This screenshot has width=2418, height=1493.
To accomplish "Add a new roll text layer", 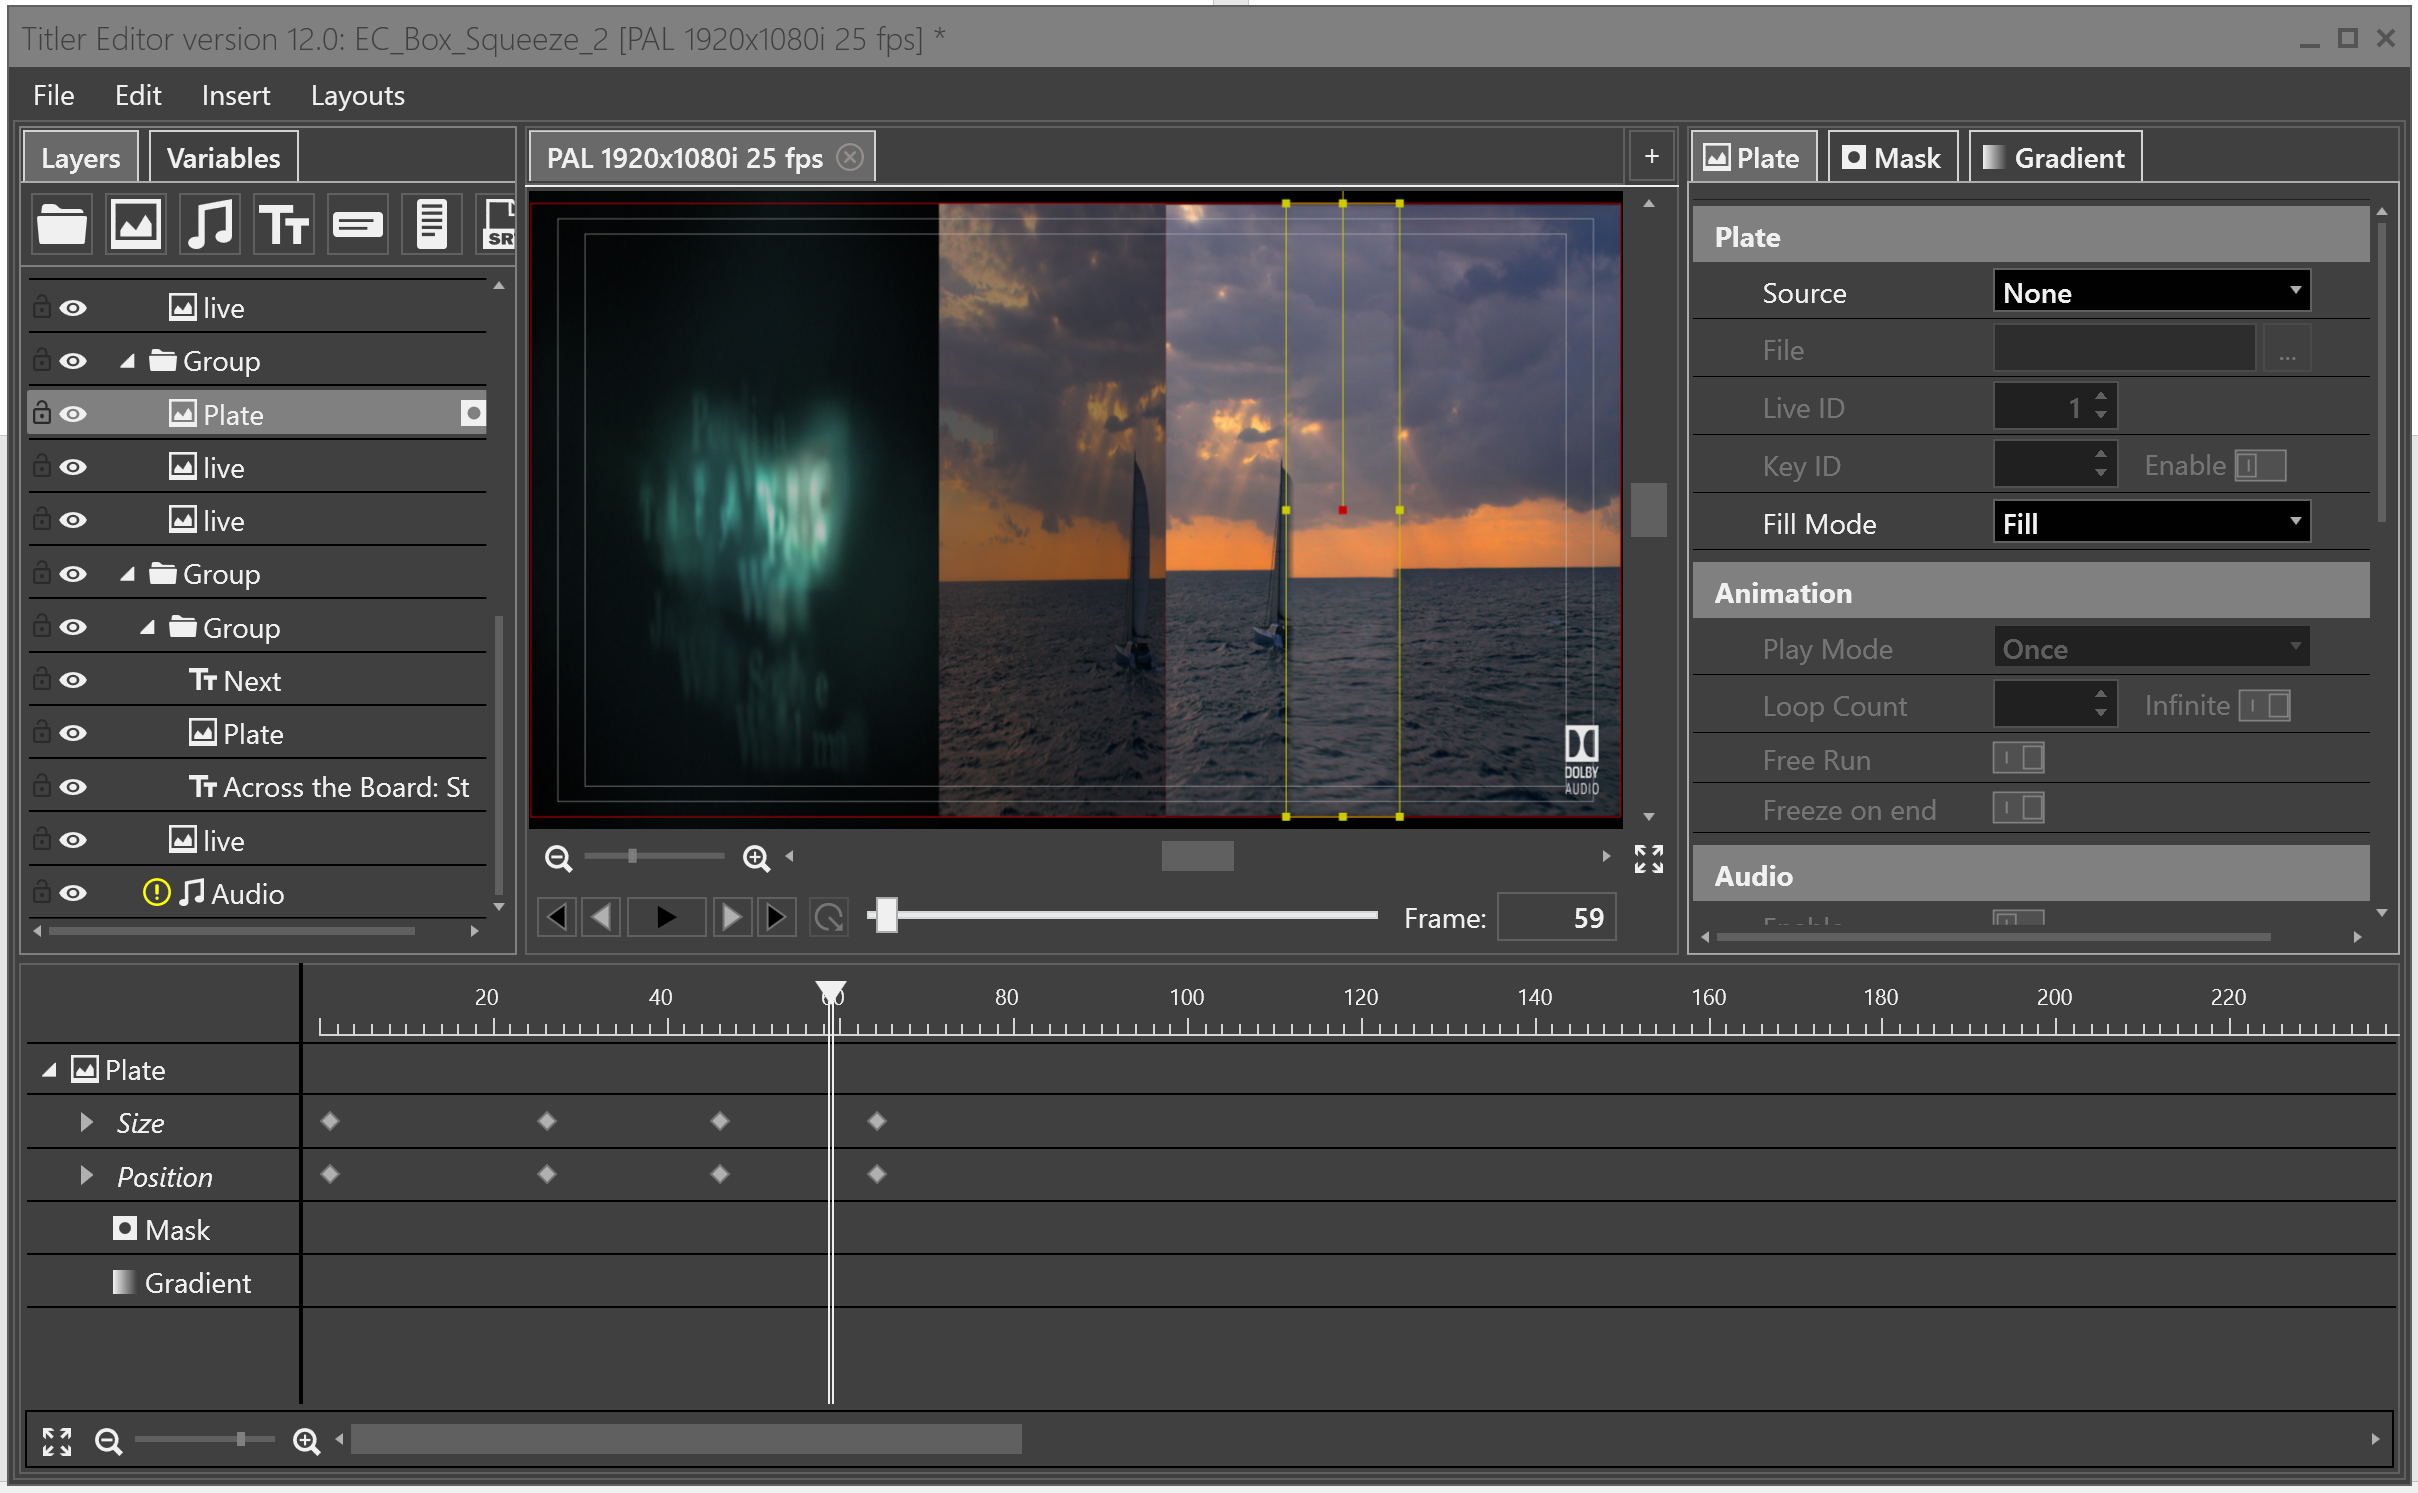I will coord(431,223).
